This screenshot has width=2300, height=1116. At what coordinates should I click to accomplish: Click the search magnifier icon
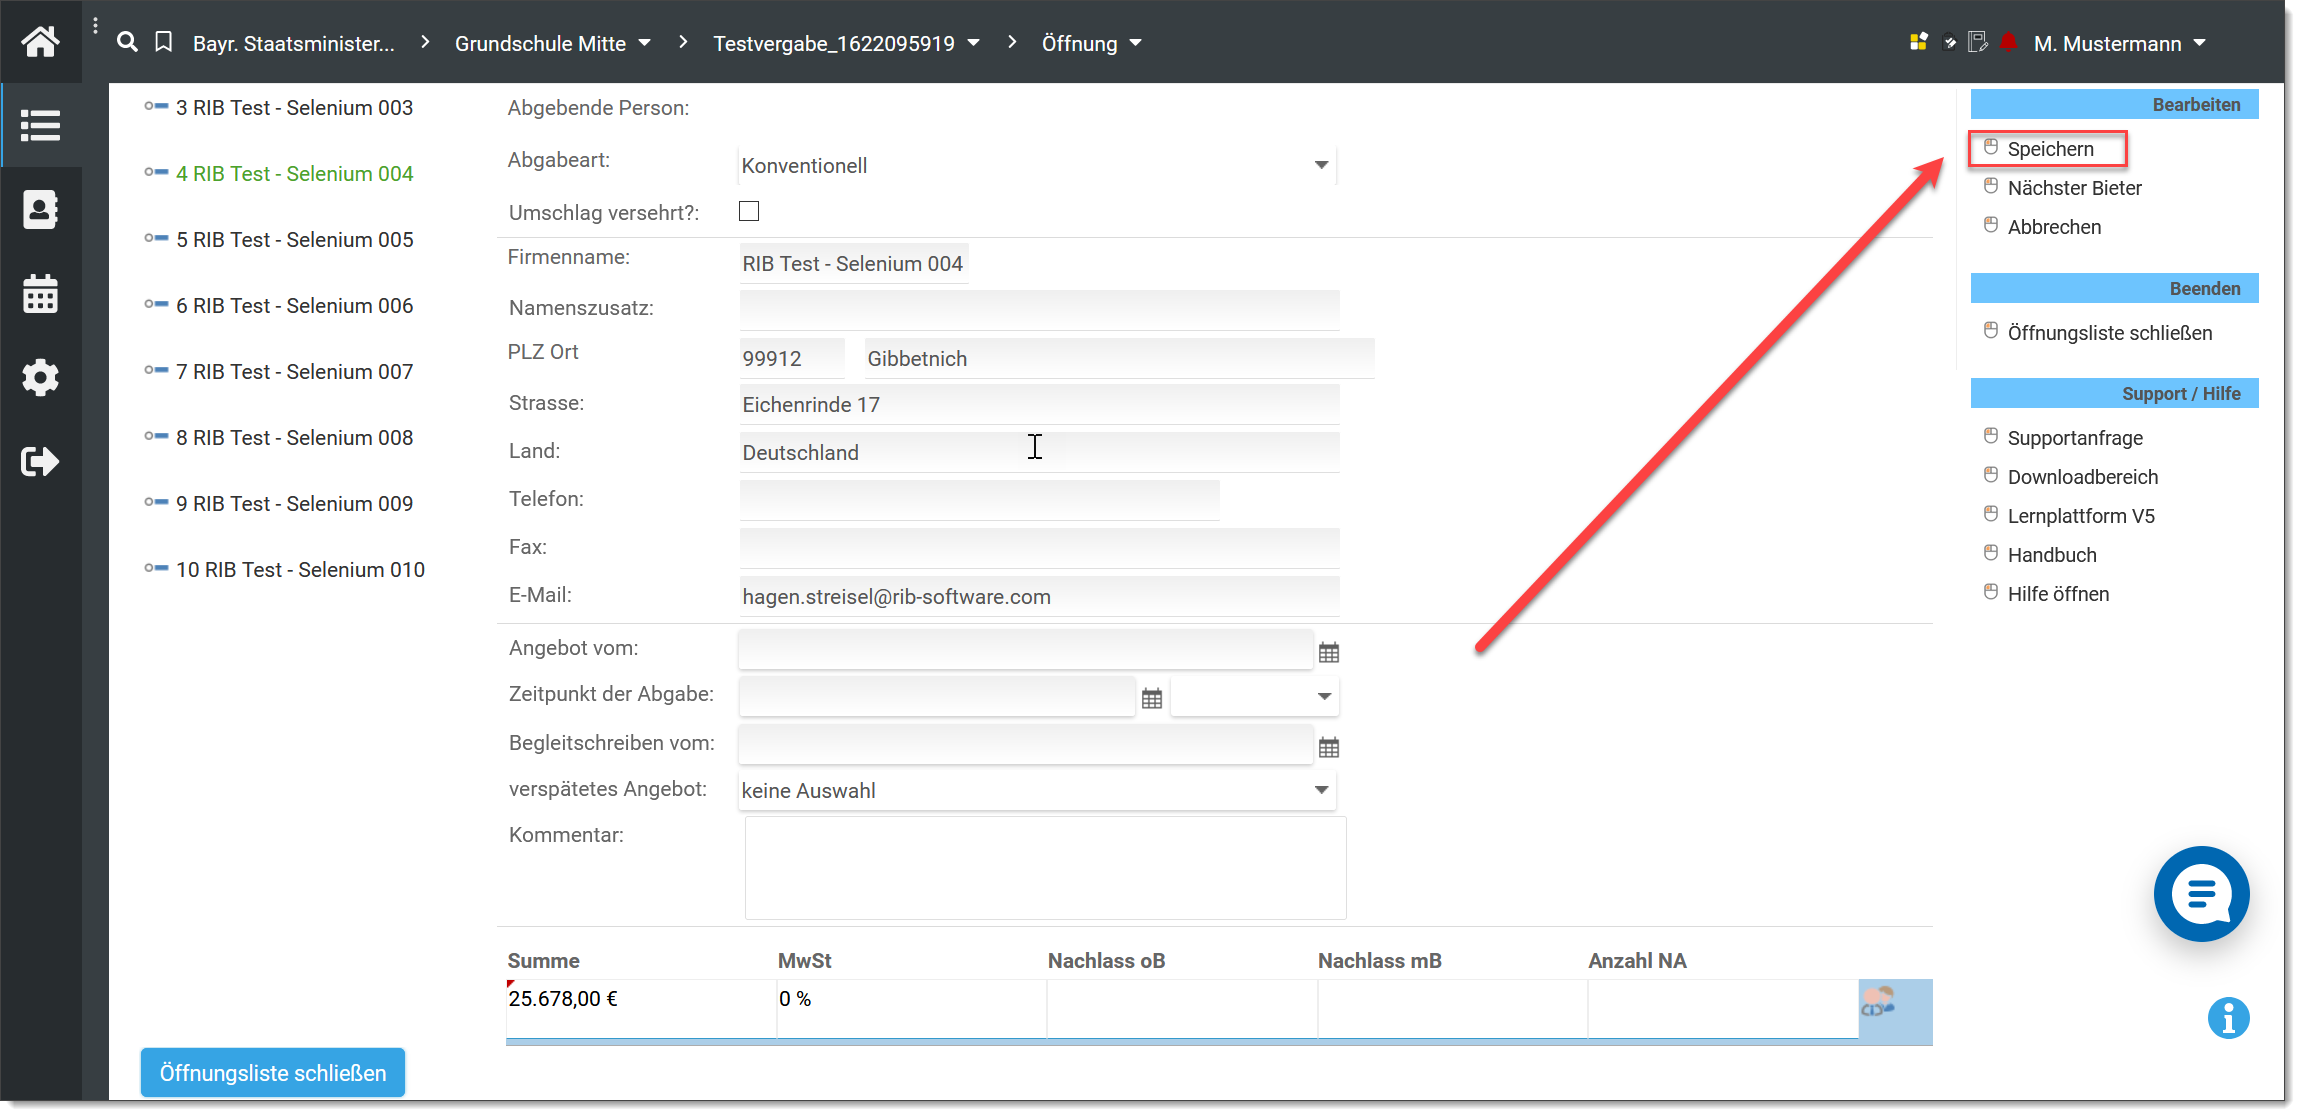[x=127, y=42]
